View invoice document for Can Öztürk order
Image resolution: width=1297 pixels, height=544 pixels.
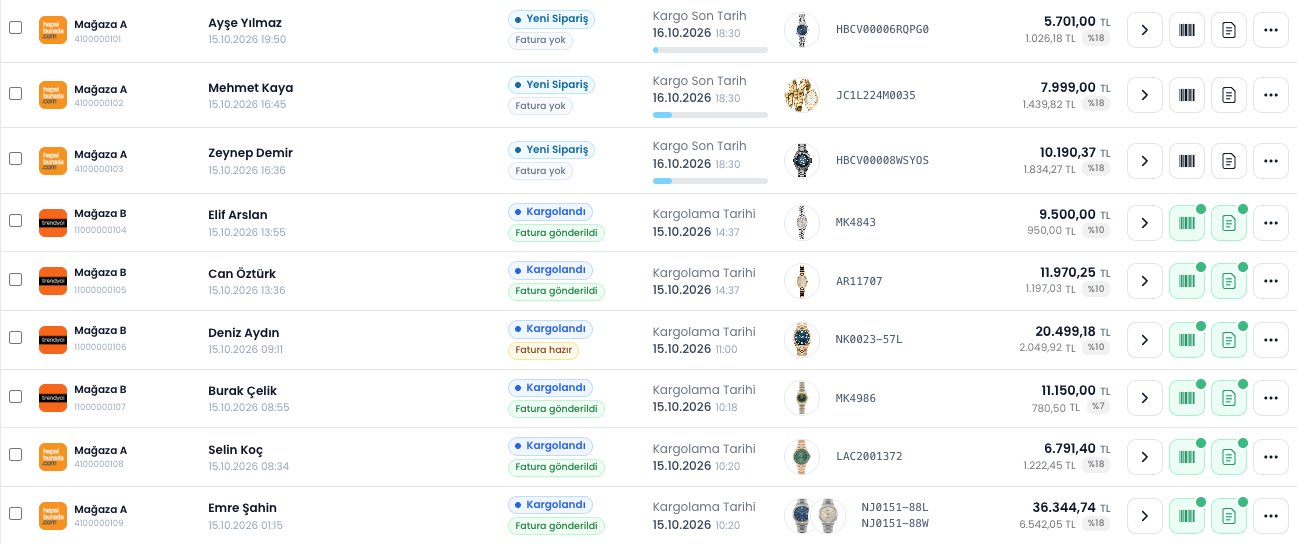pyautogui.click(x=1229, y=281)
